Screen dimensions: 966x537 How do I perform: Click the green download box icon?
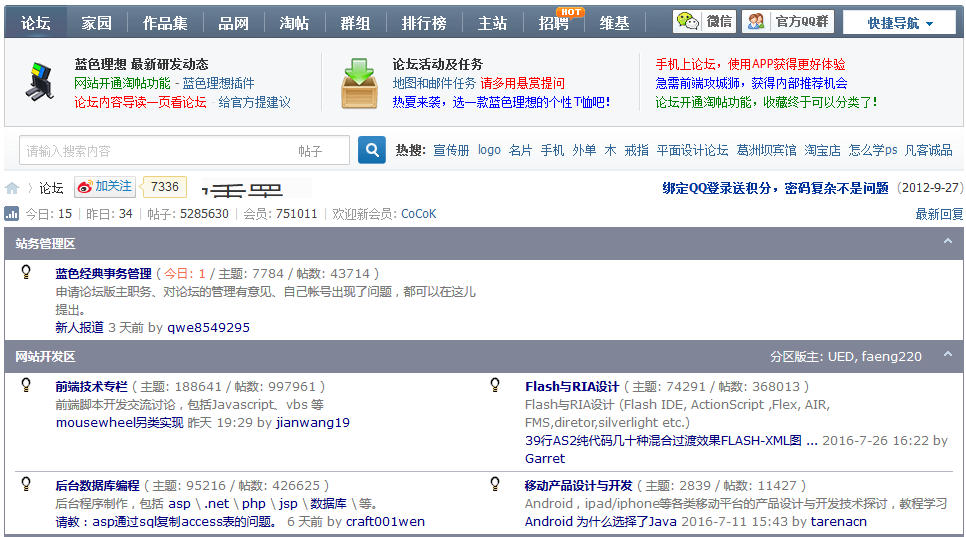359,83
